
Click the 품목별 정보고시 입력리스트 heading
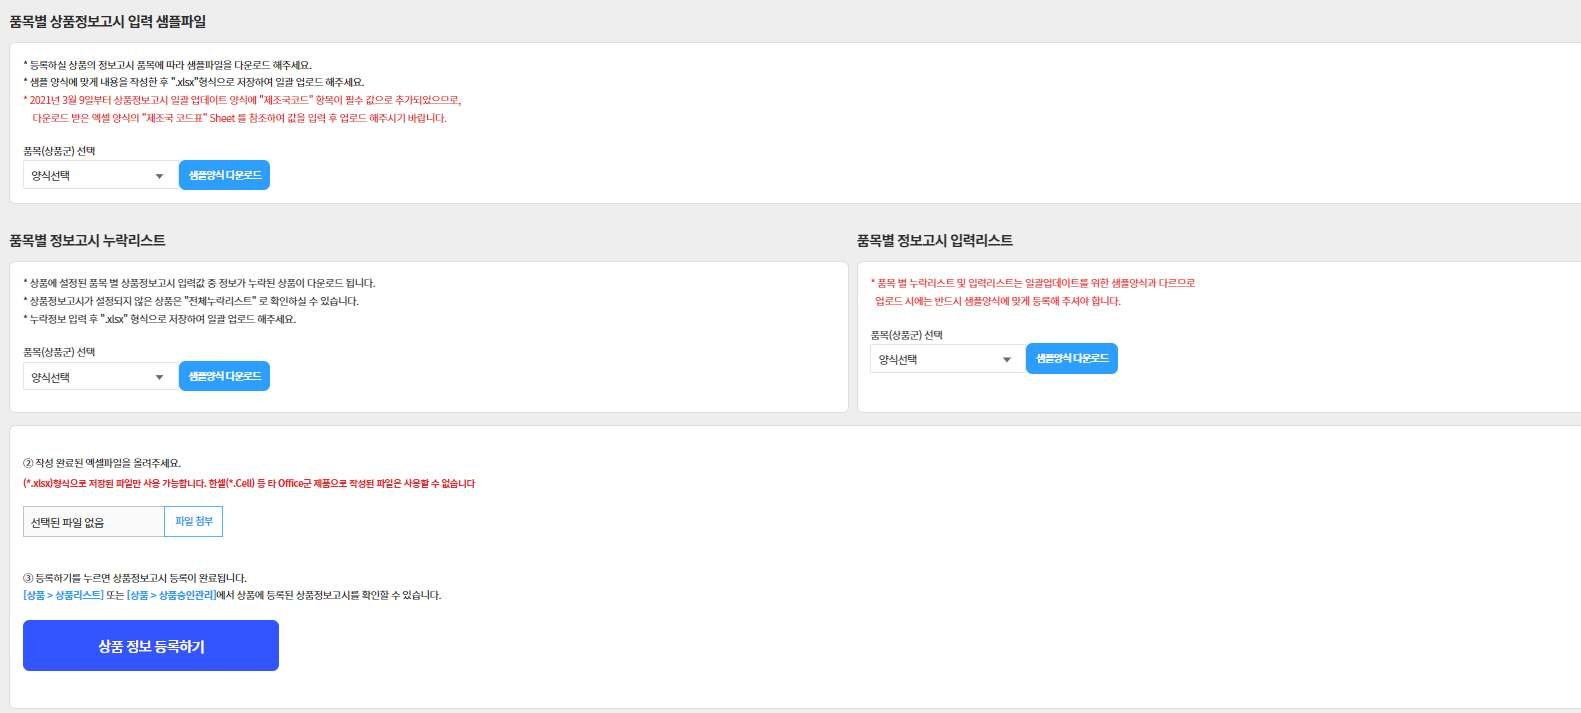(x=934, y=240)
